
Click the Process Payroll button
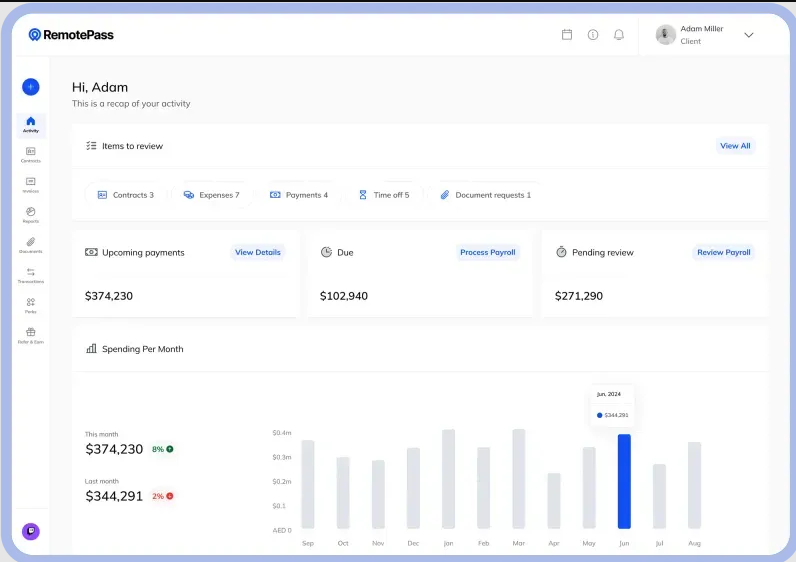(x=488, y=253)
